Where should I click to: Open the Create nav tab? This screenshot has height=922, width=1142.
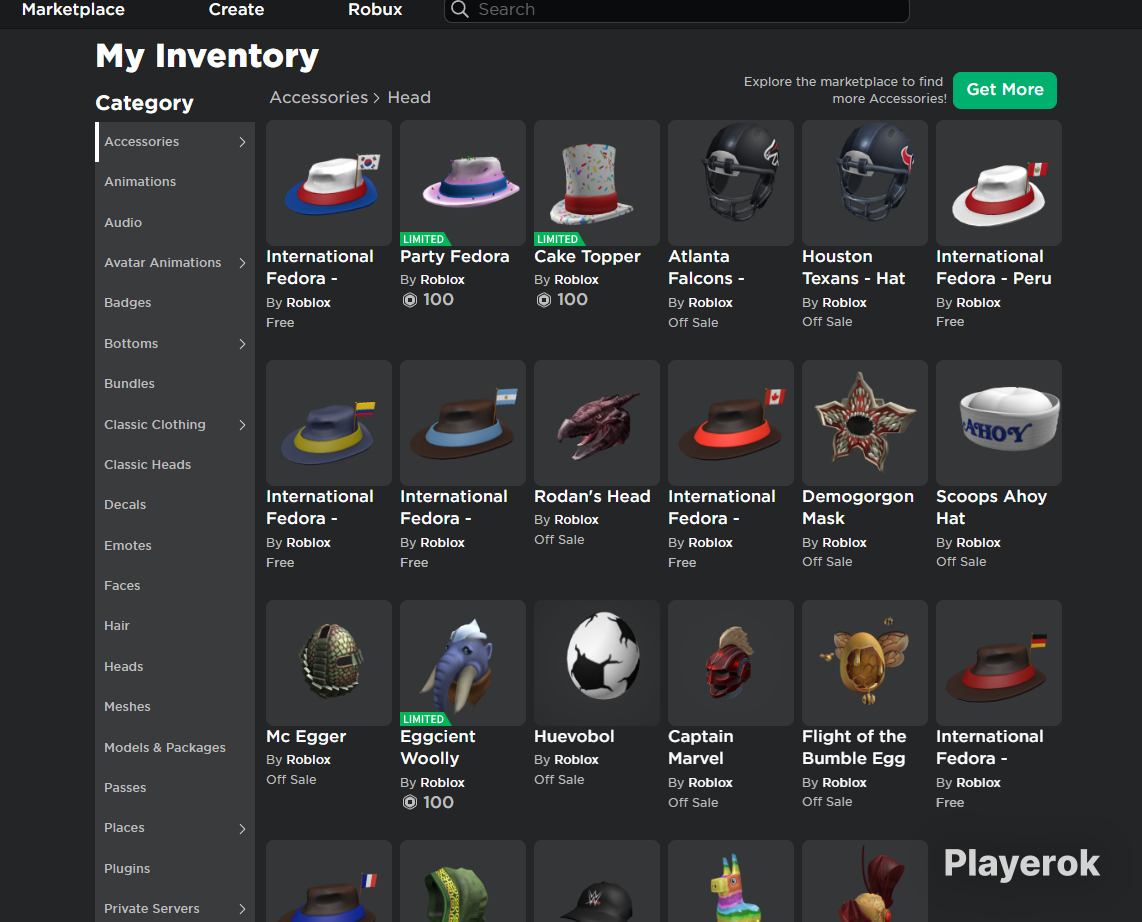pos(236,9)
